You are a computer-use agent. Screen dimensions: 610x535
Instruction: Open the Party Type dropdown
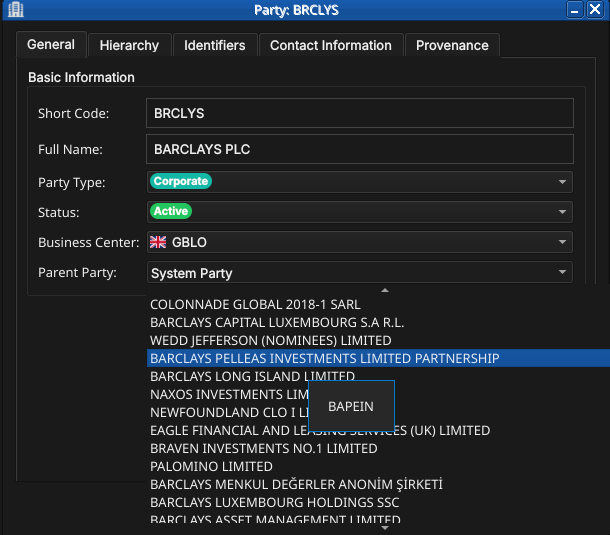pos(359,182)
